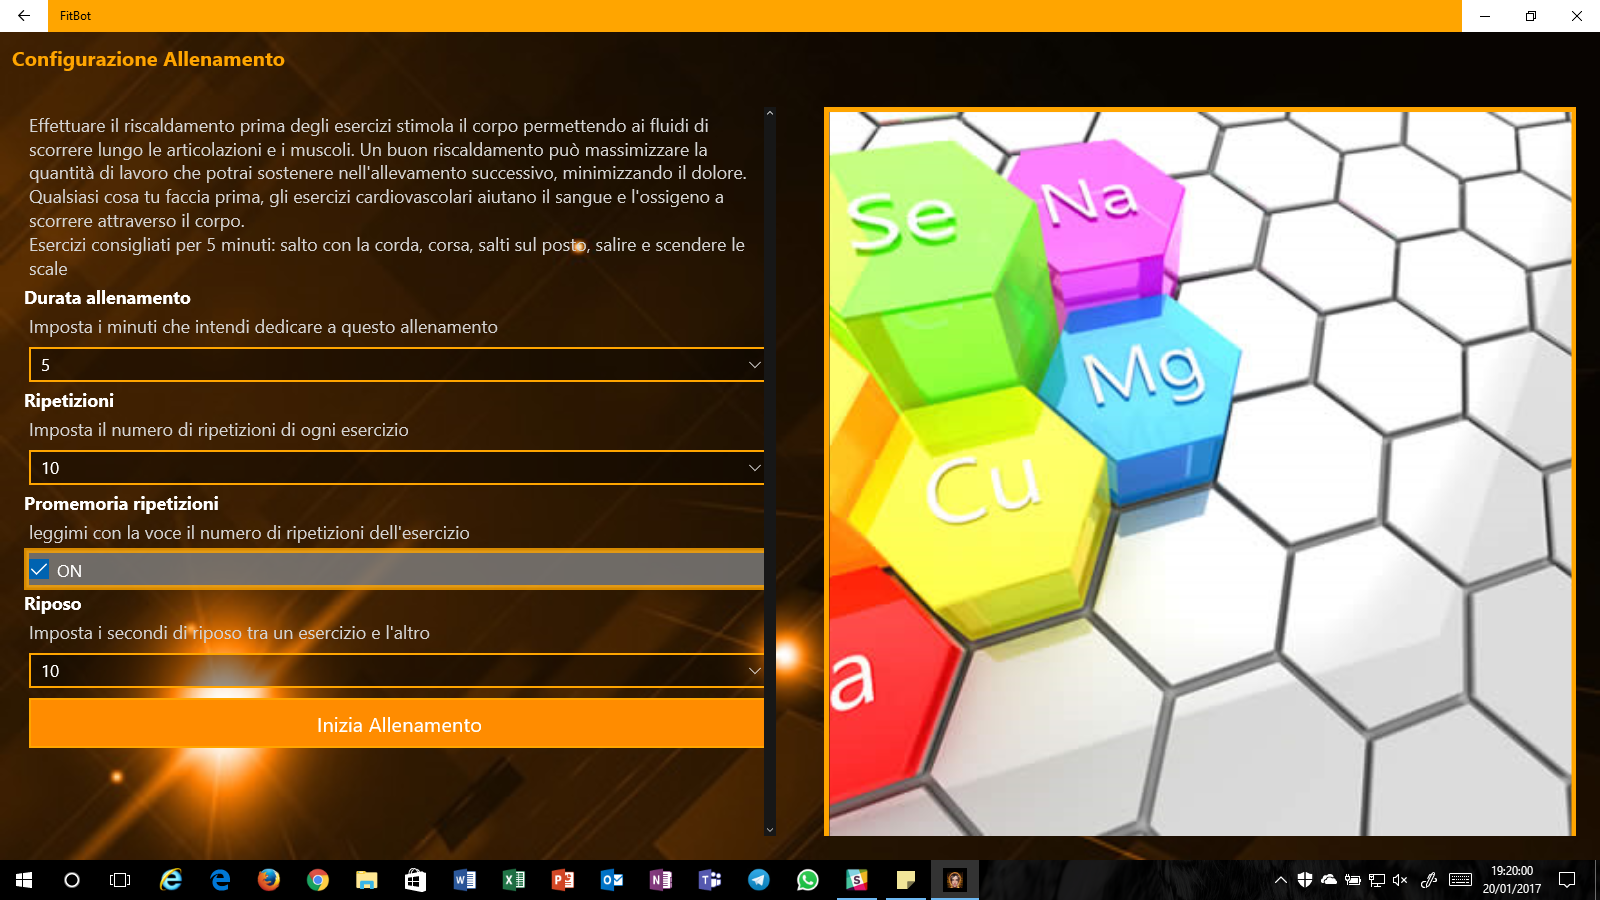Viewport: 1600px width, 900px height.
Task: Launch PowerPoint from taskbar
Action: click(x=563, y=880)
